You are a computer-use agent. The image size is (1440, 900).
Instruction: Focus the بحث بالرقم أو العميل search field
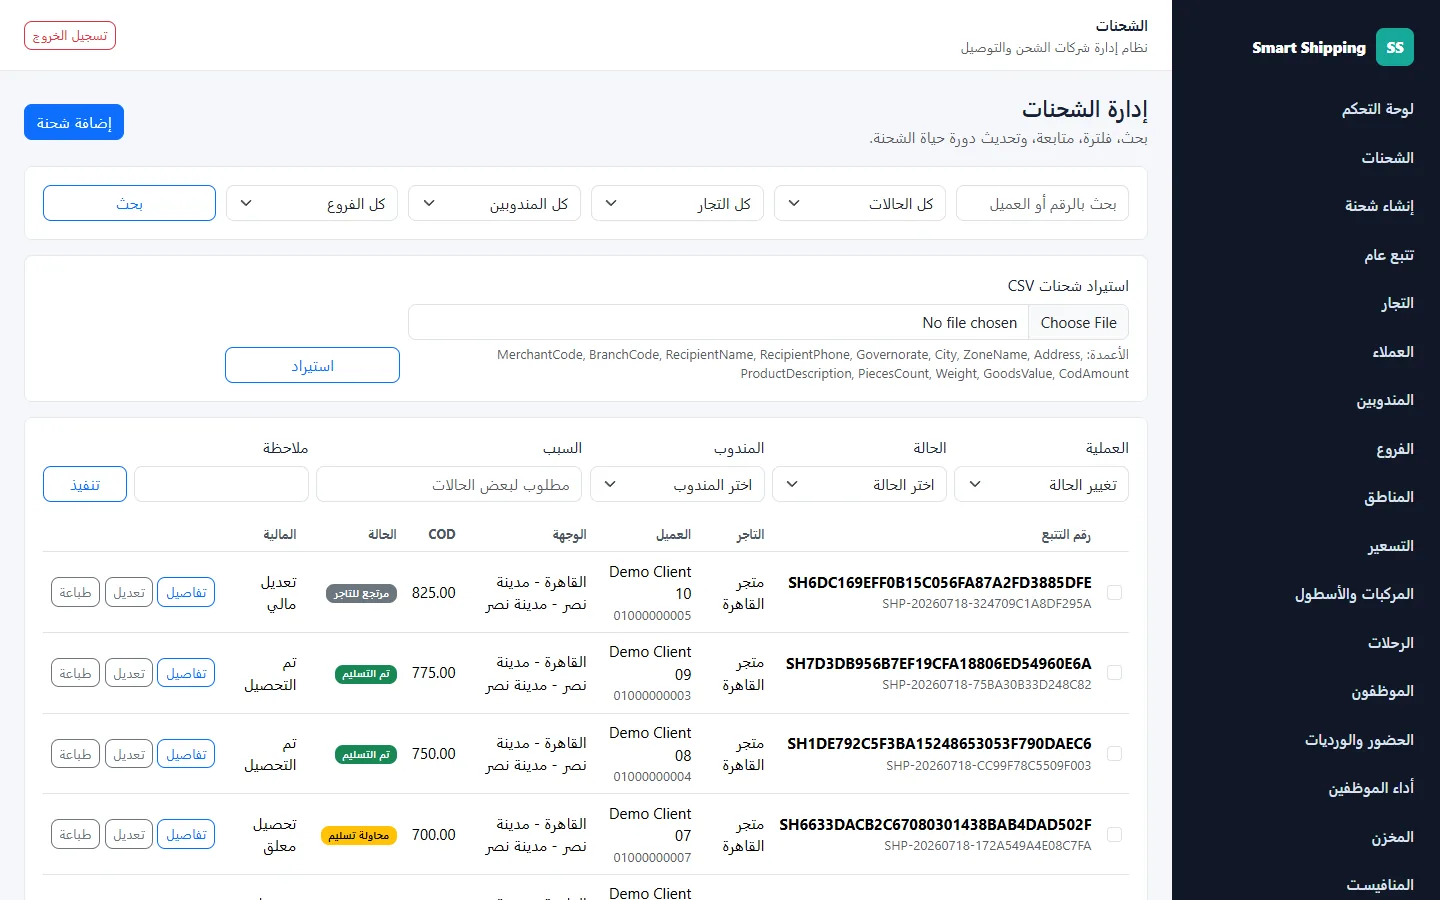coord(1042,203)
